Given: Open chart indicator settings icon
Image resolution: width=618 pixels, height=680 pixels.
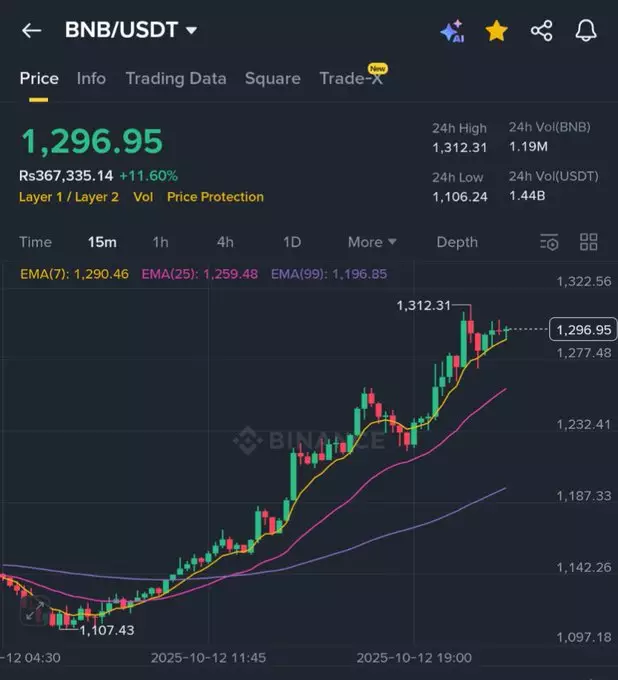Looking at the screenshot, I should (x=549, y=242).
